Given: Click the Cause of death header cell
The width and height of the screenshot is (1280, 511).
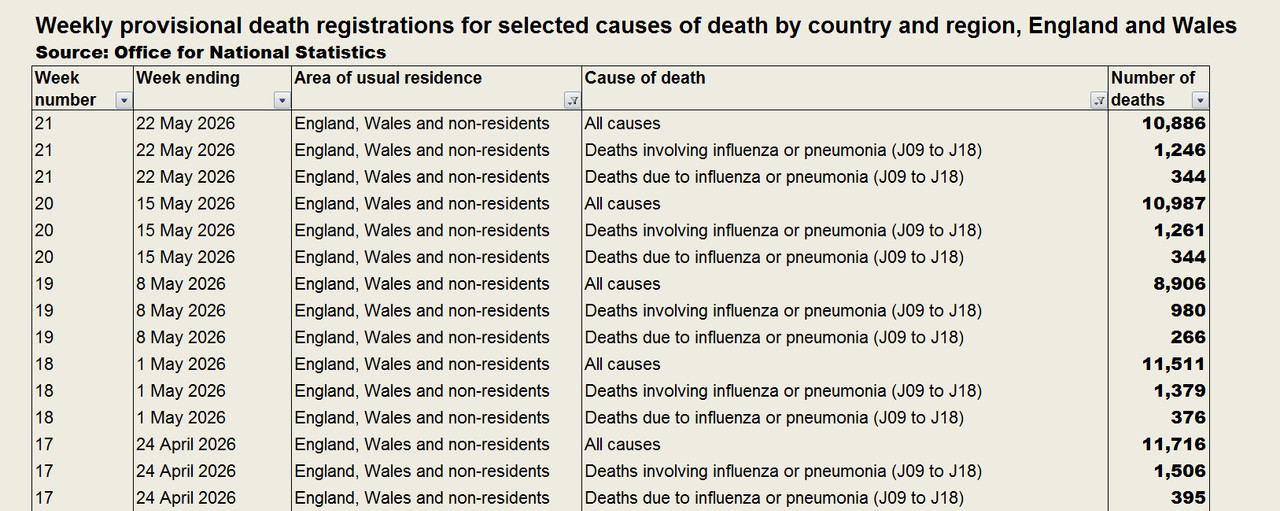Looking at the screenshot, I should 845,88.
